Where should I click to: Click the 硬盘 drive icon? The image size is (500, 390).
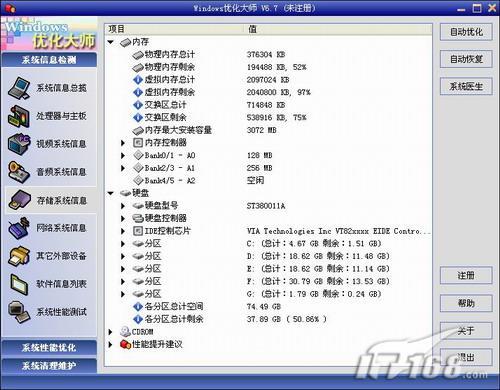pyautogui.click(x=125, y=193)
